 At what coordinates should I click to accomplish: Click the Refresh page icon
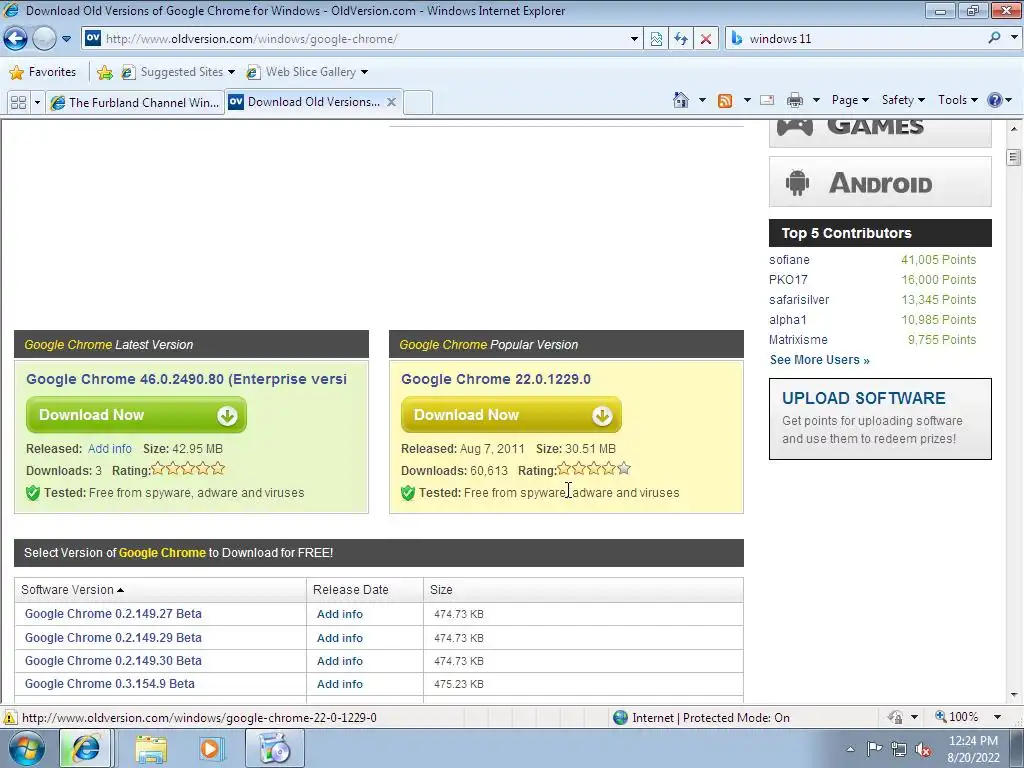point(680,39)
